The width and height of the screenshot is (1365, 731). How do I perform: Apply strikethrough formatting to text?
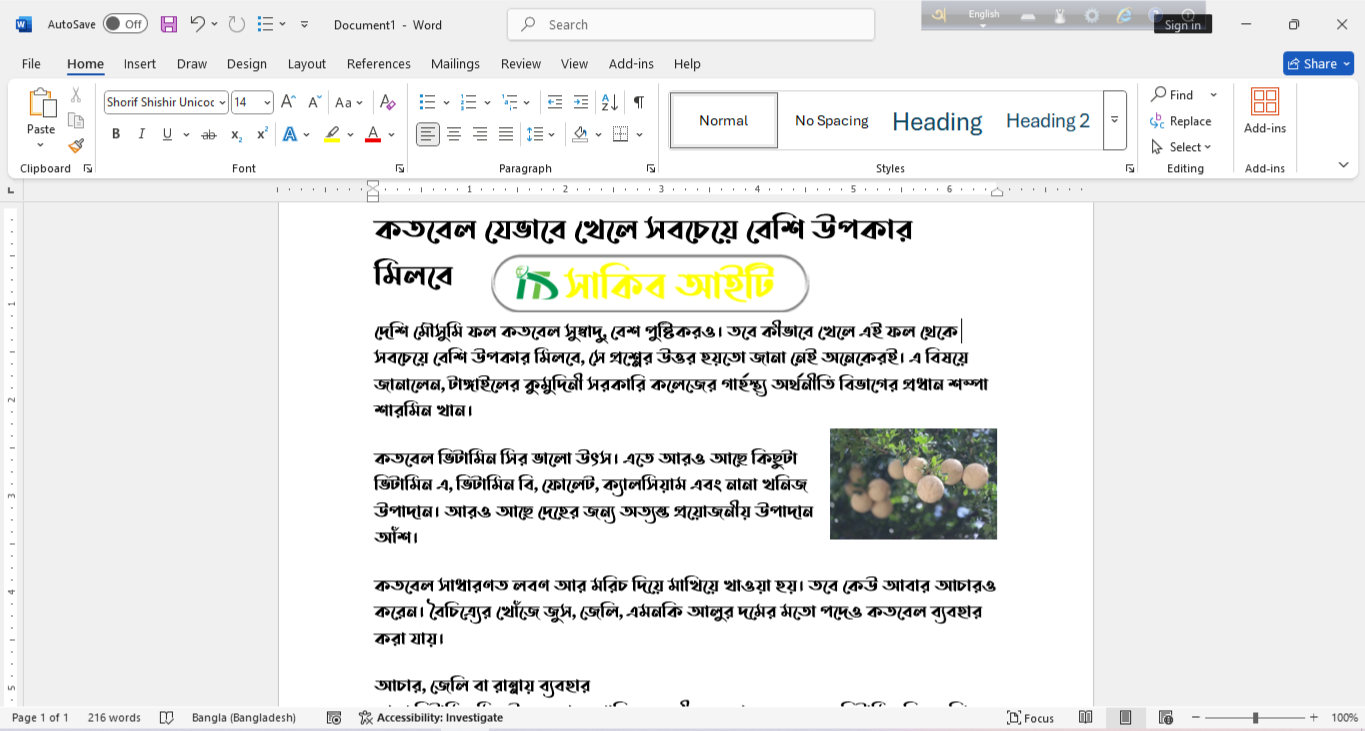pos(208,135)
